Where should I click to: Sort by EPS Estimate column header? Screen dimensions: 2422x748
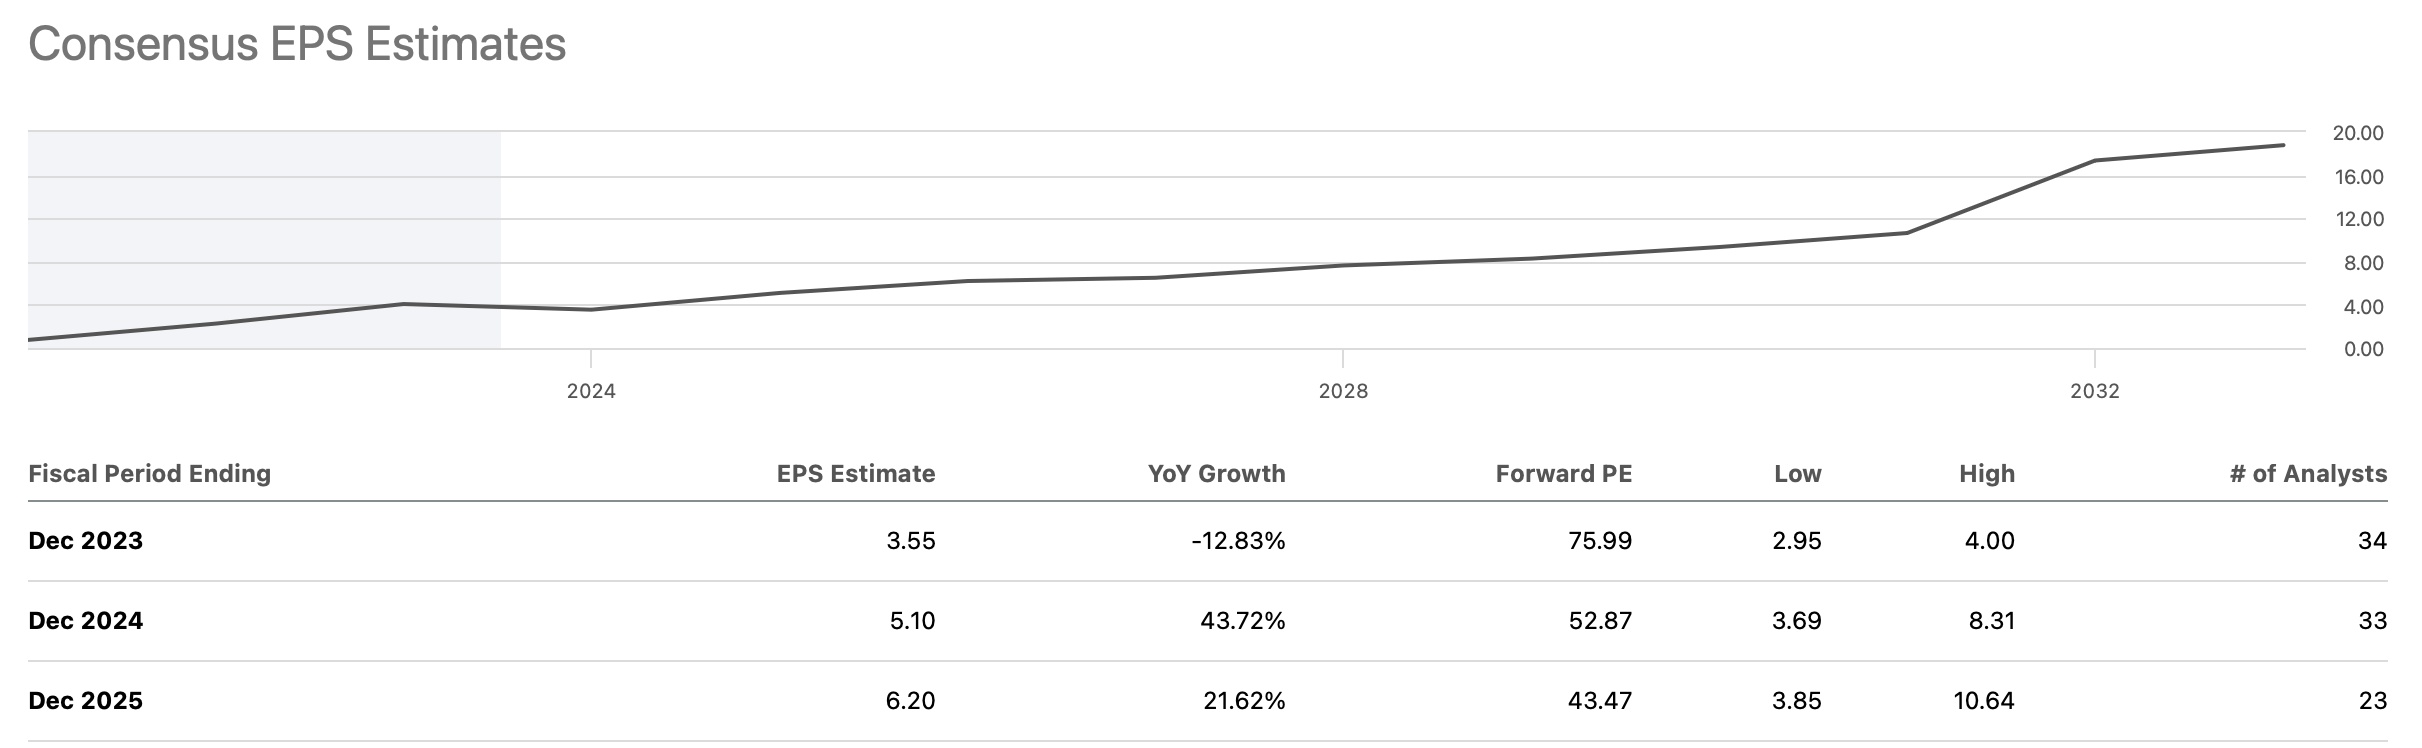pyautogui.click(x=856, y=473)
